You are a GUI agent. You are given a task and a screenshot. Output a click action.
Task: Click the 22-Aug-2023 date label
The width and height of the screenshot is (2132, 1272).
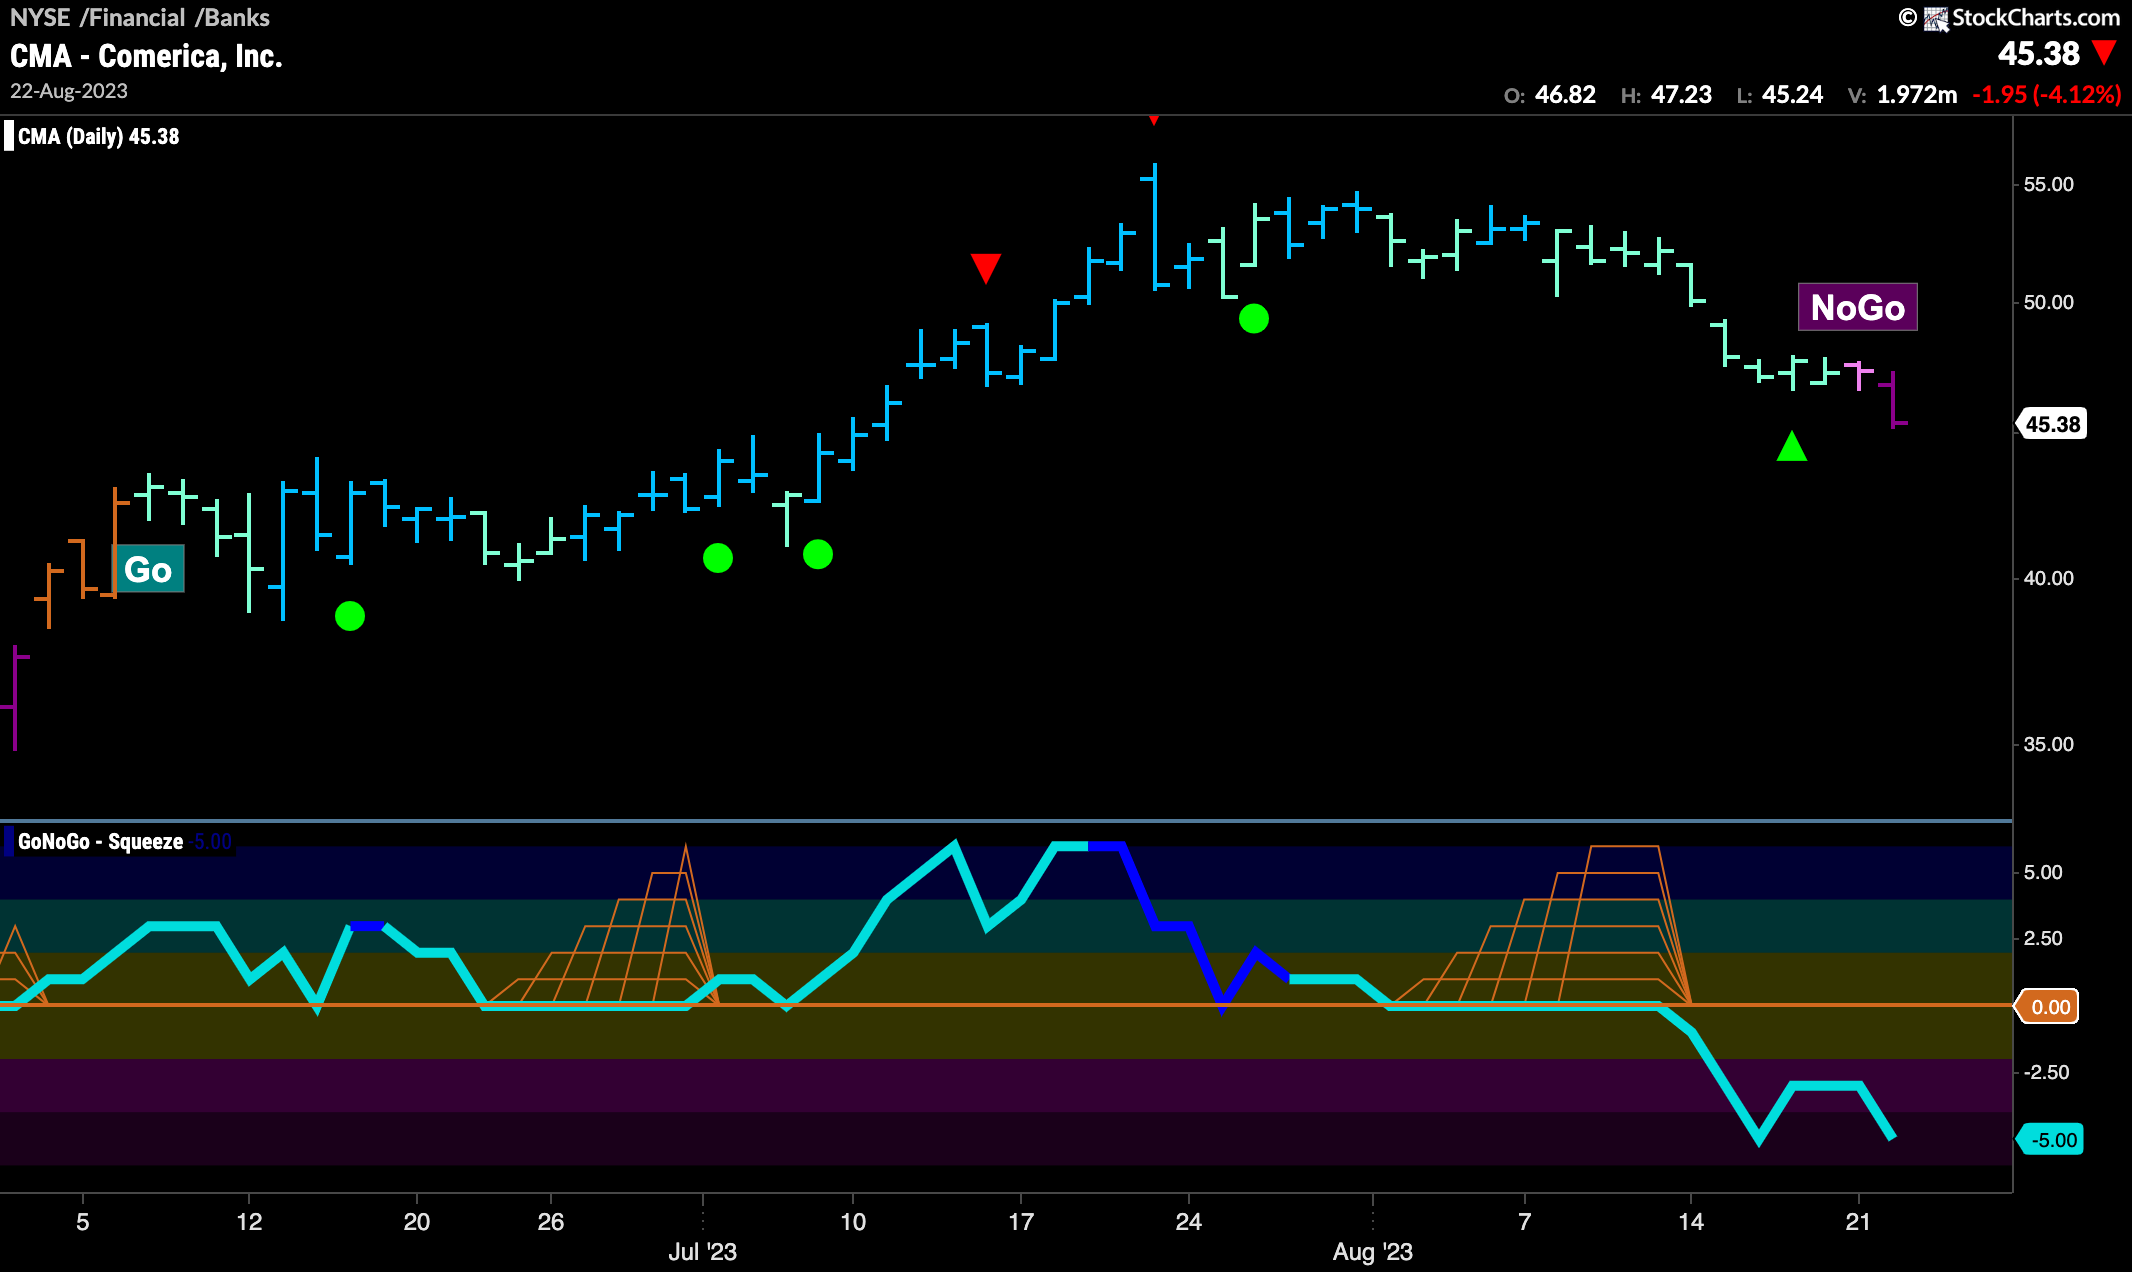pos(69,91)
